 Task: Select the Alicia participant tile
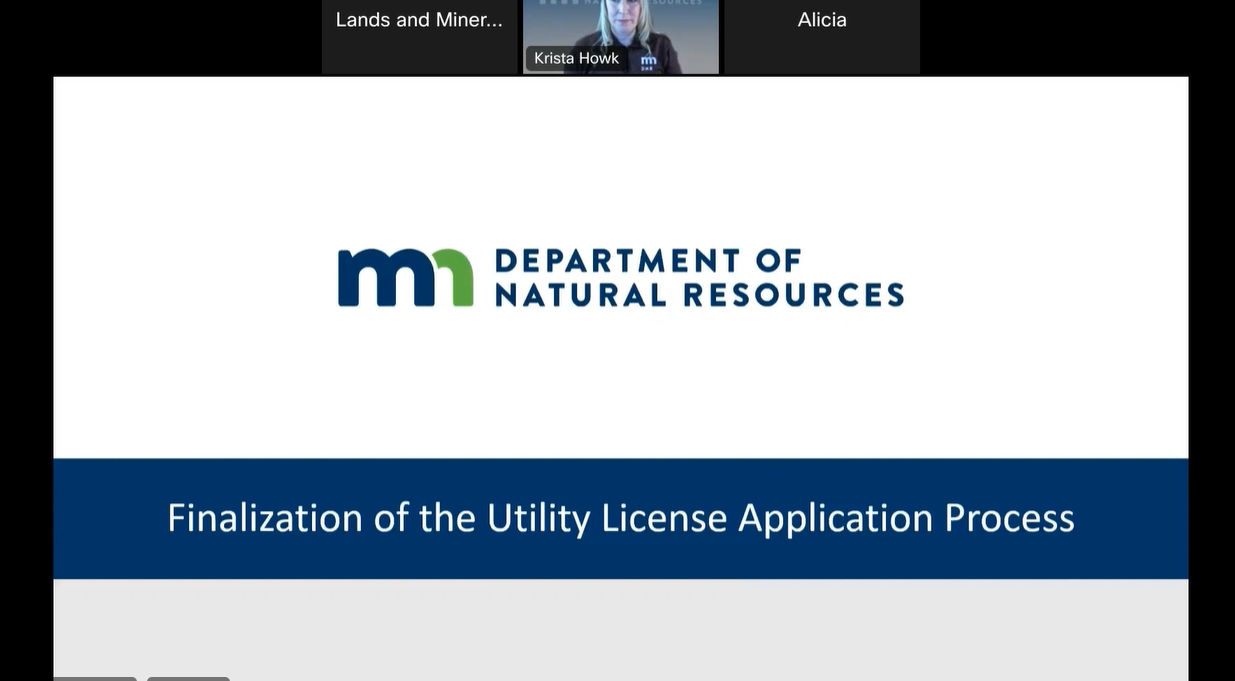point(821,37)
